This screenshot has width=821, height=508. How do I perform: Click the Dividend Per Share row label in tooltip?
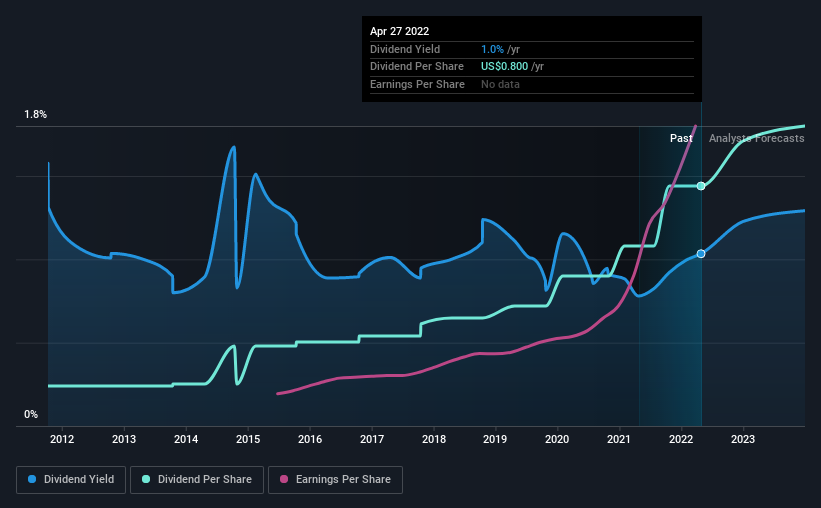pyautogui.click(x=417, y=67)
